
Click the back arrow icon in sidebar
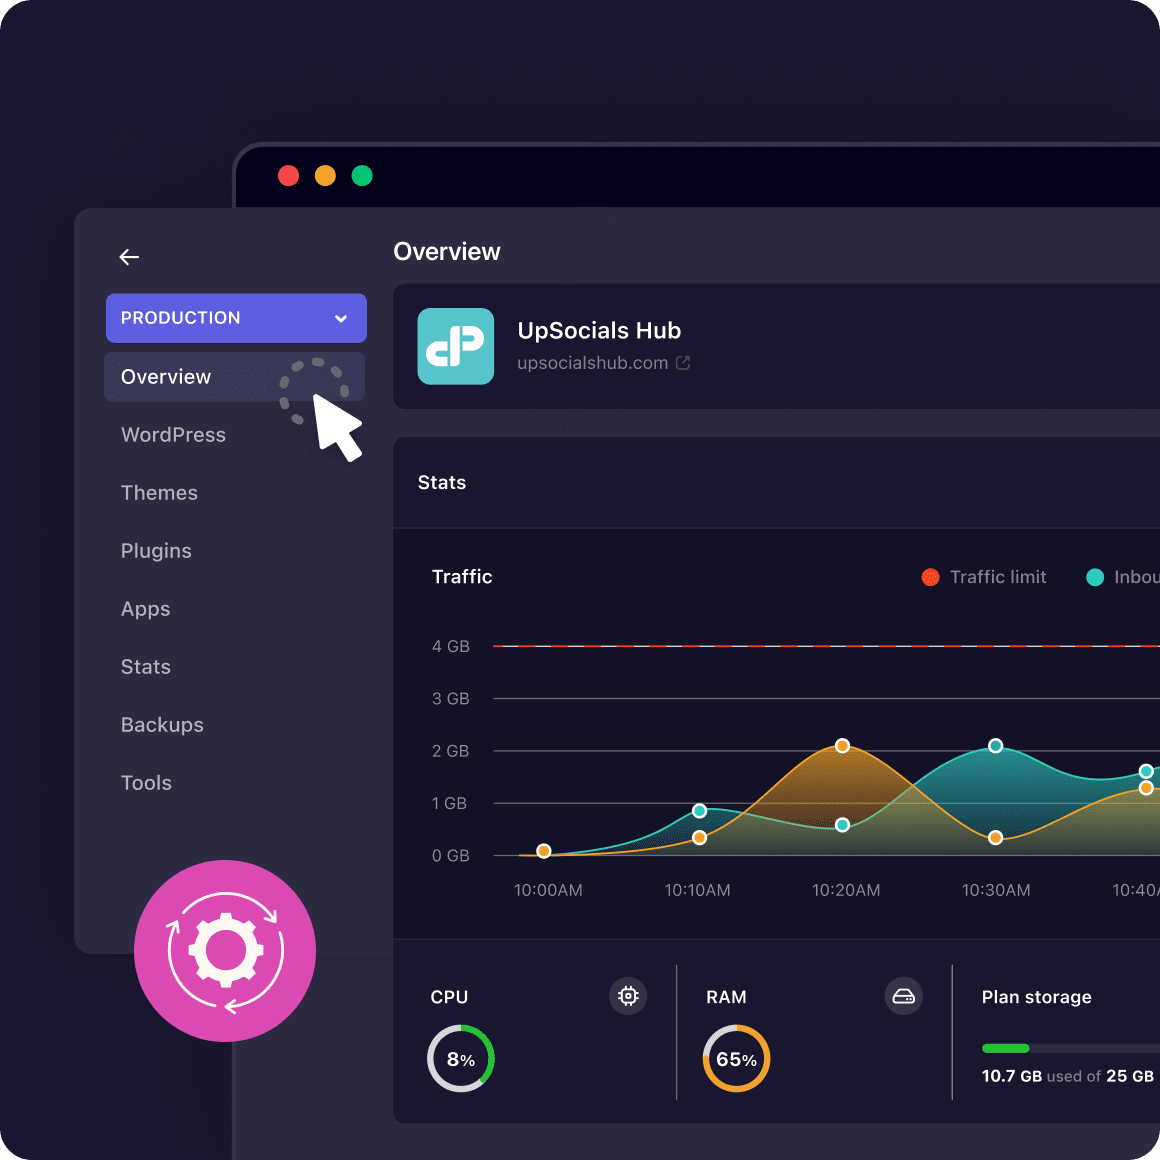129,257
